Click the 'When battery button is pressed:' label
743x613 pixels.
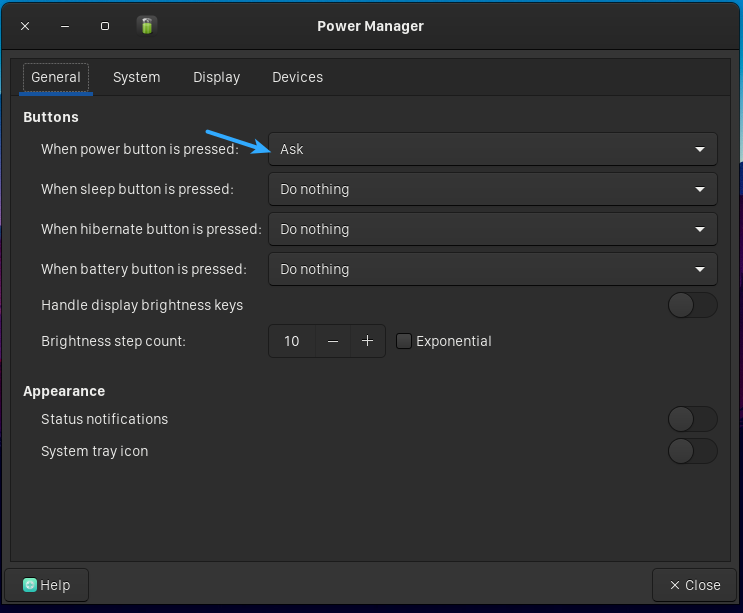point(144,269)
